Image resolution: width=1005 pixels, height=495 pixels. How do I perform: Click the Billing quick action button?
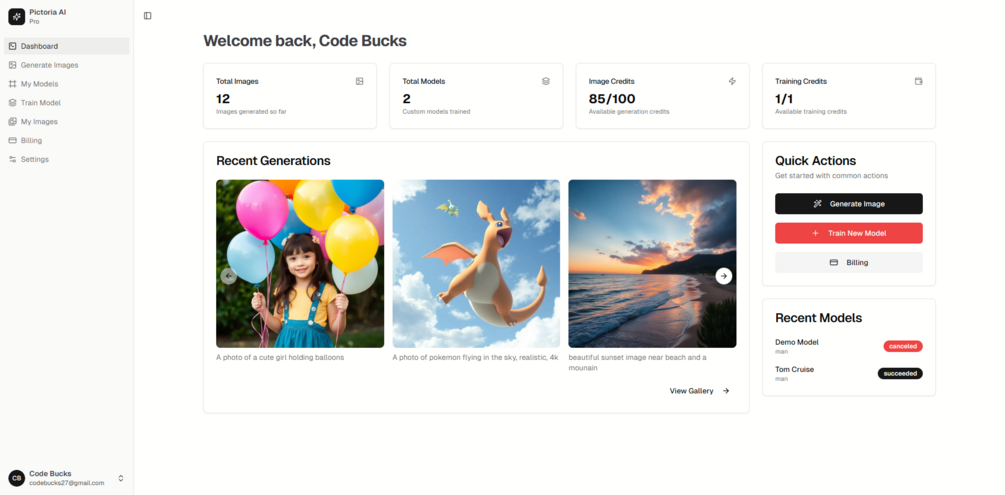(x=849, y=263)
